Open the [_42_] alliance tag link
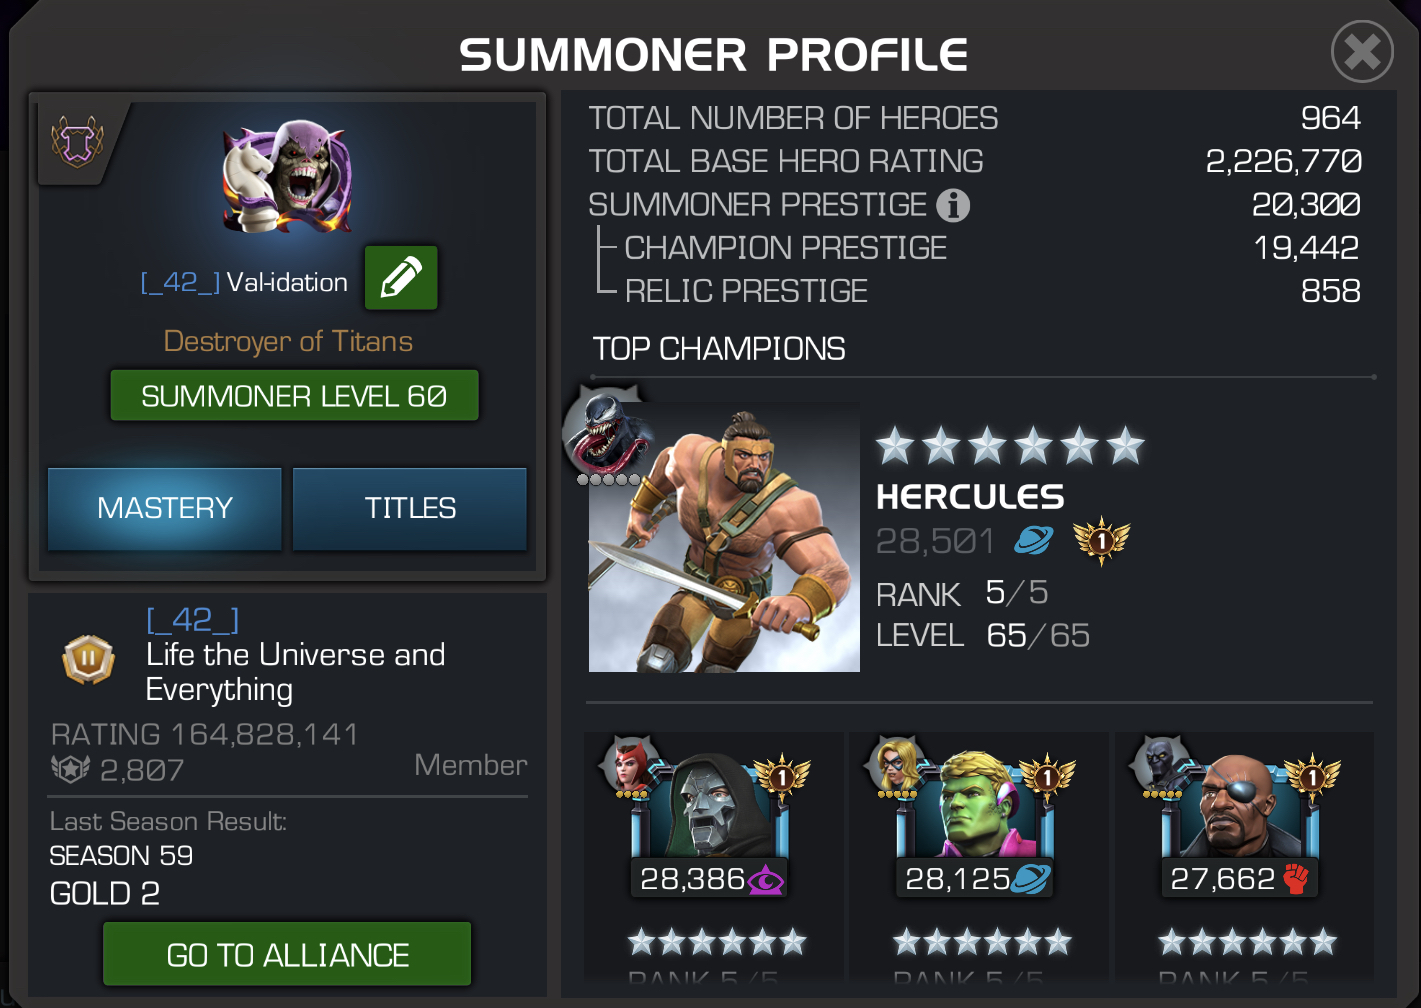This screenshot has height=1008, width=1421. [193, 620]
